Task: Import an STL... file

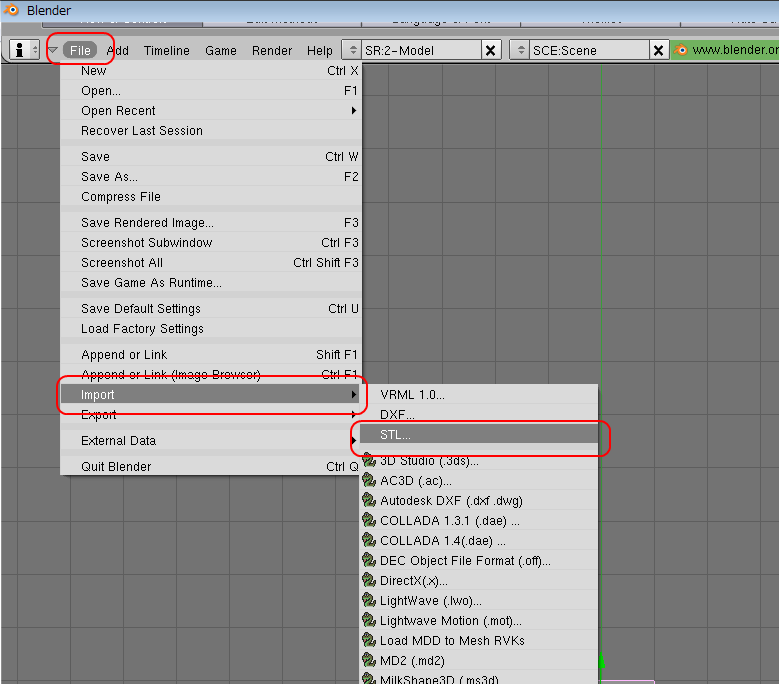Action: (479, 435)
